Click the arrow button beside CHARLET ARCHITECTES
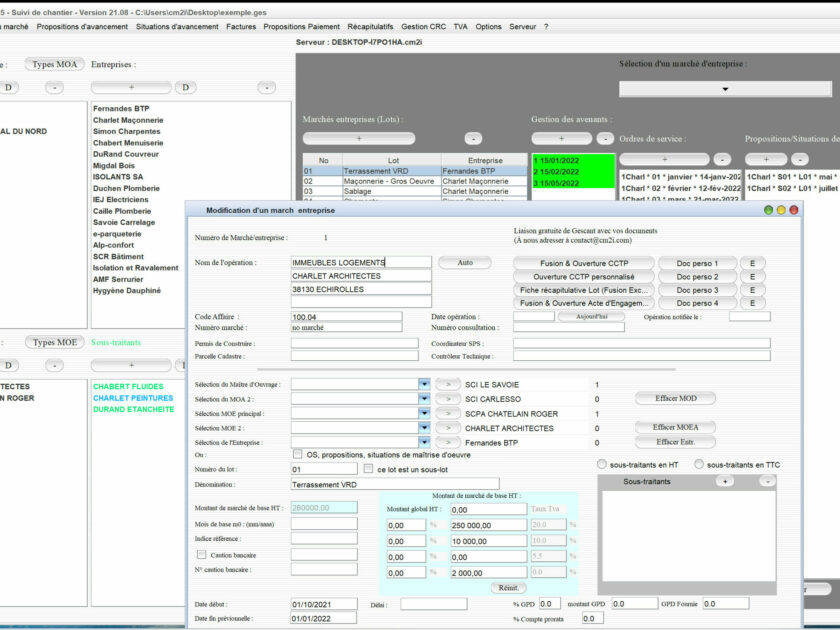 coord(448,428)
